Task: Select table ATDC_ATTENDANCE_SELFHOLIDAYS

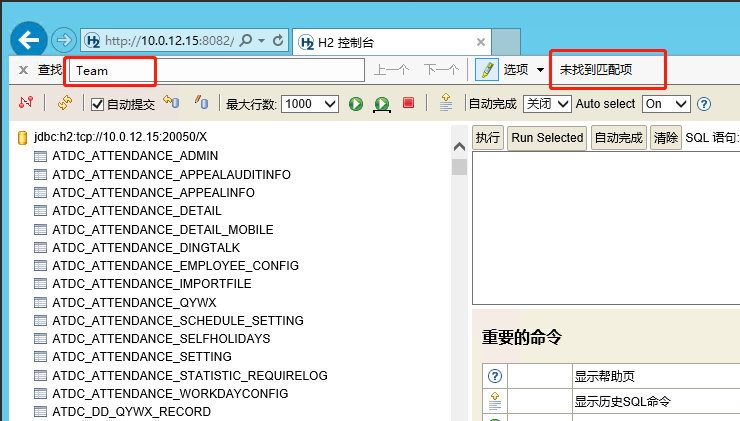Action: pyautogui.click(x=161, y=338)
